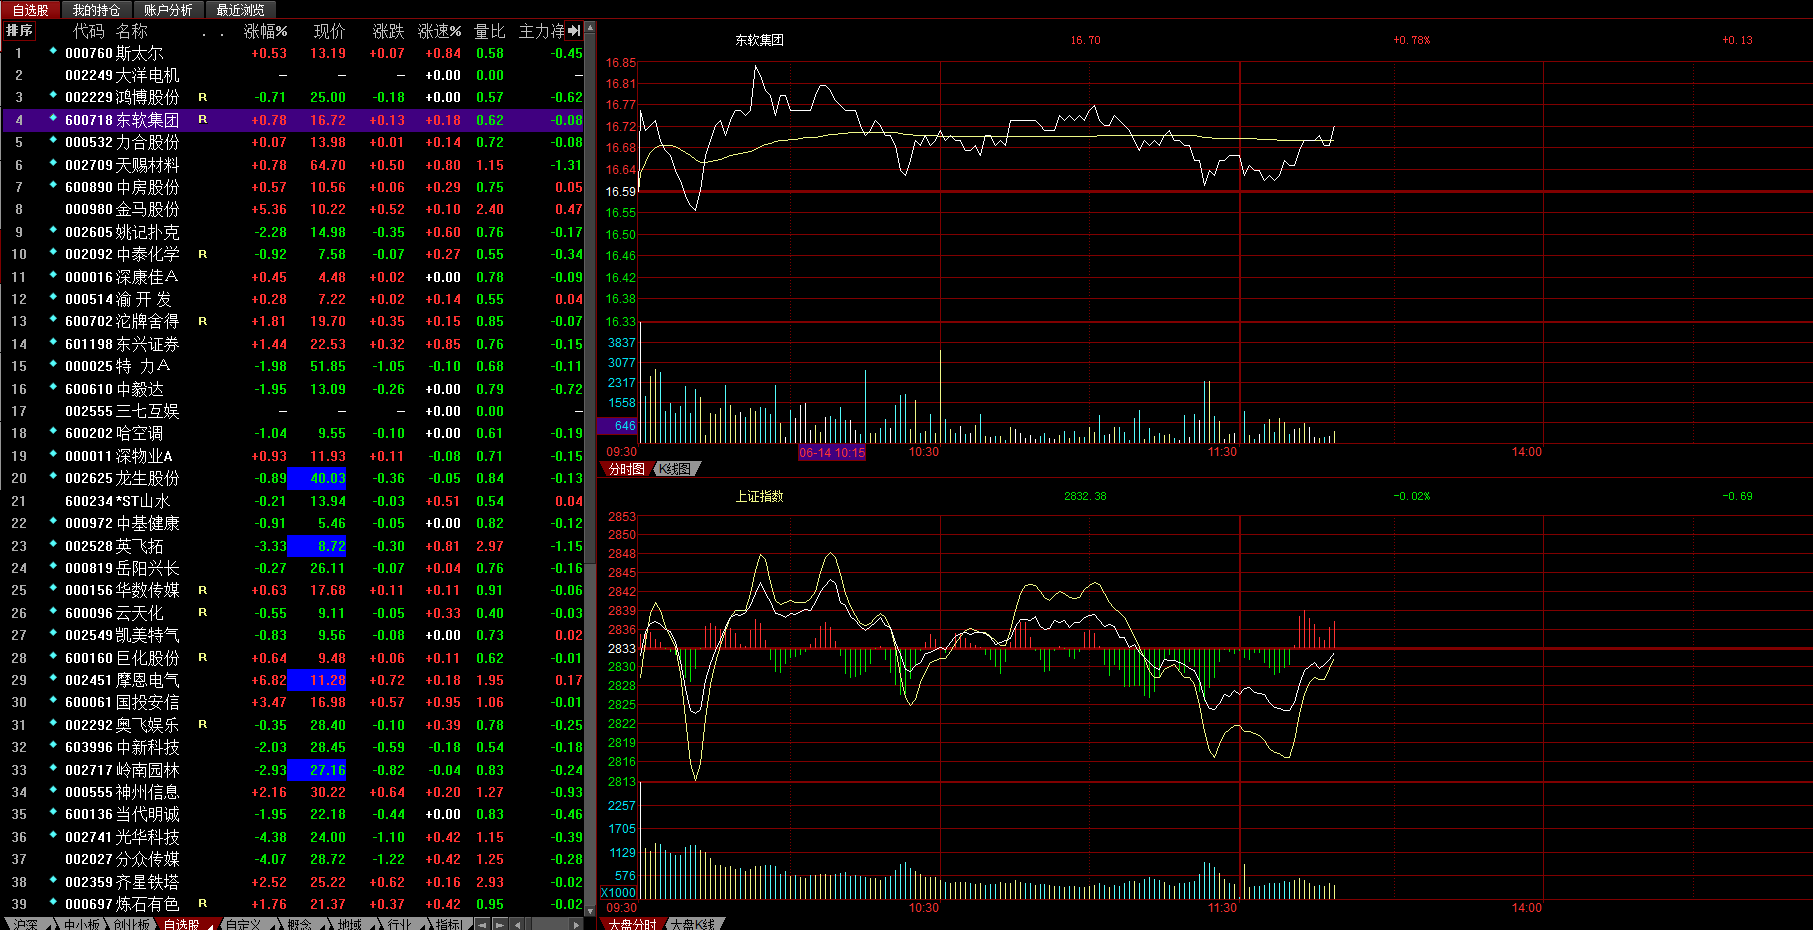Viewport: 1813px width, 930px height.
Task: Click the 排序 sort button
Action: pyautogui.click(x=19, y=31)
